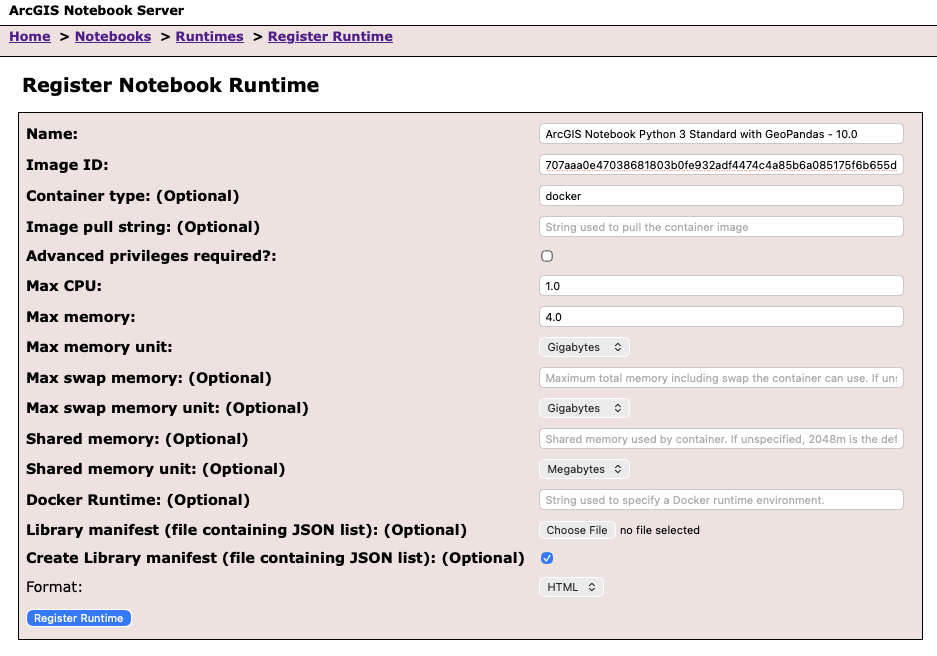Click Choose File for library manifest

click(x=576, y=530)
